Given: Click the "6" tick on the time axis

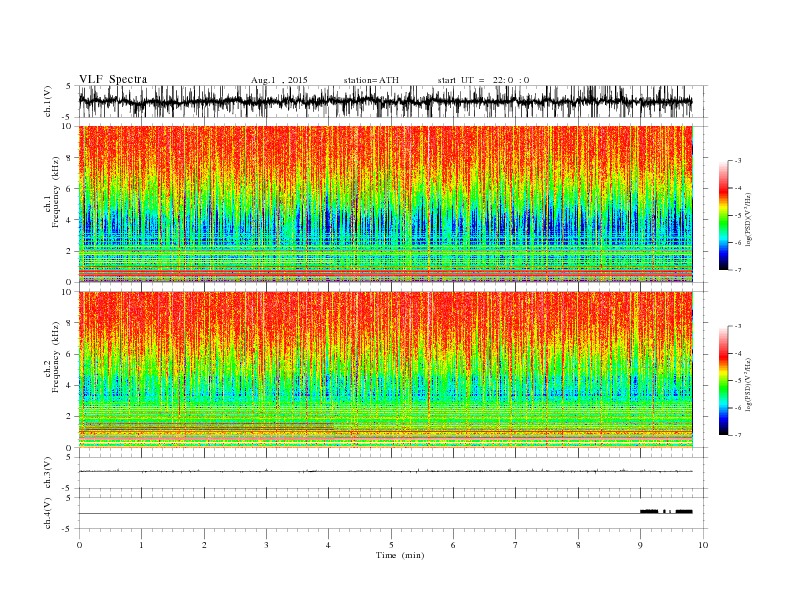Looking at the screenshot, I should click(453, 545).
